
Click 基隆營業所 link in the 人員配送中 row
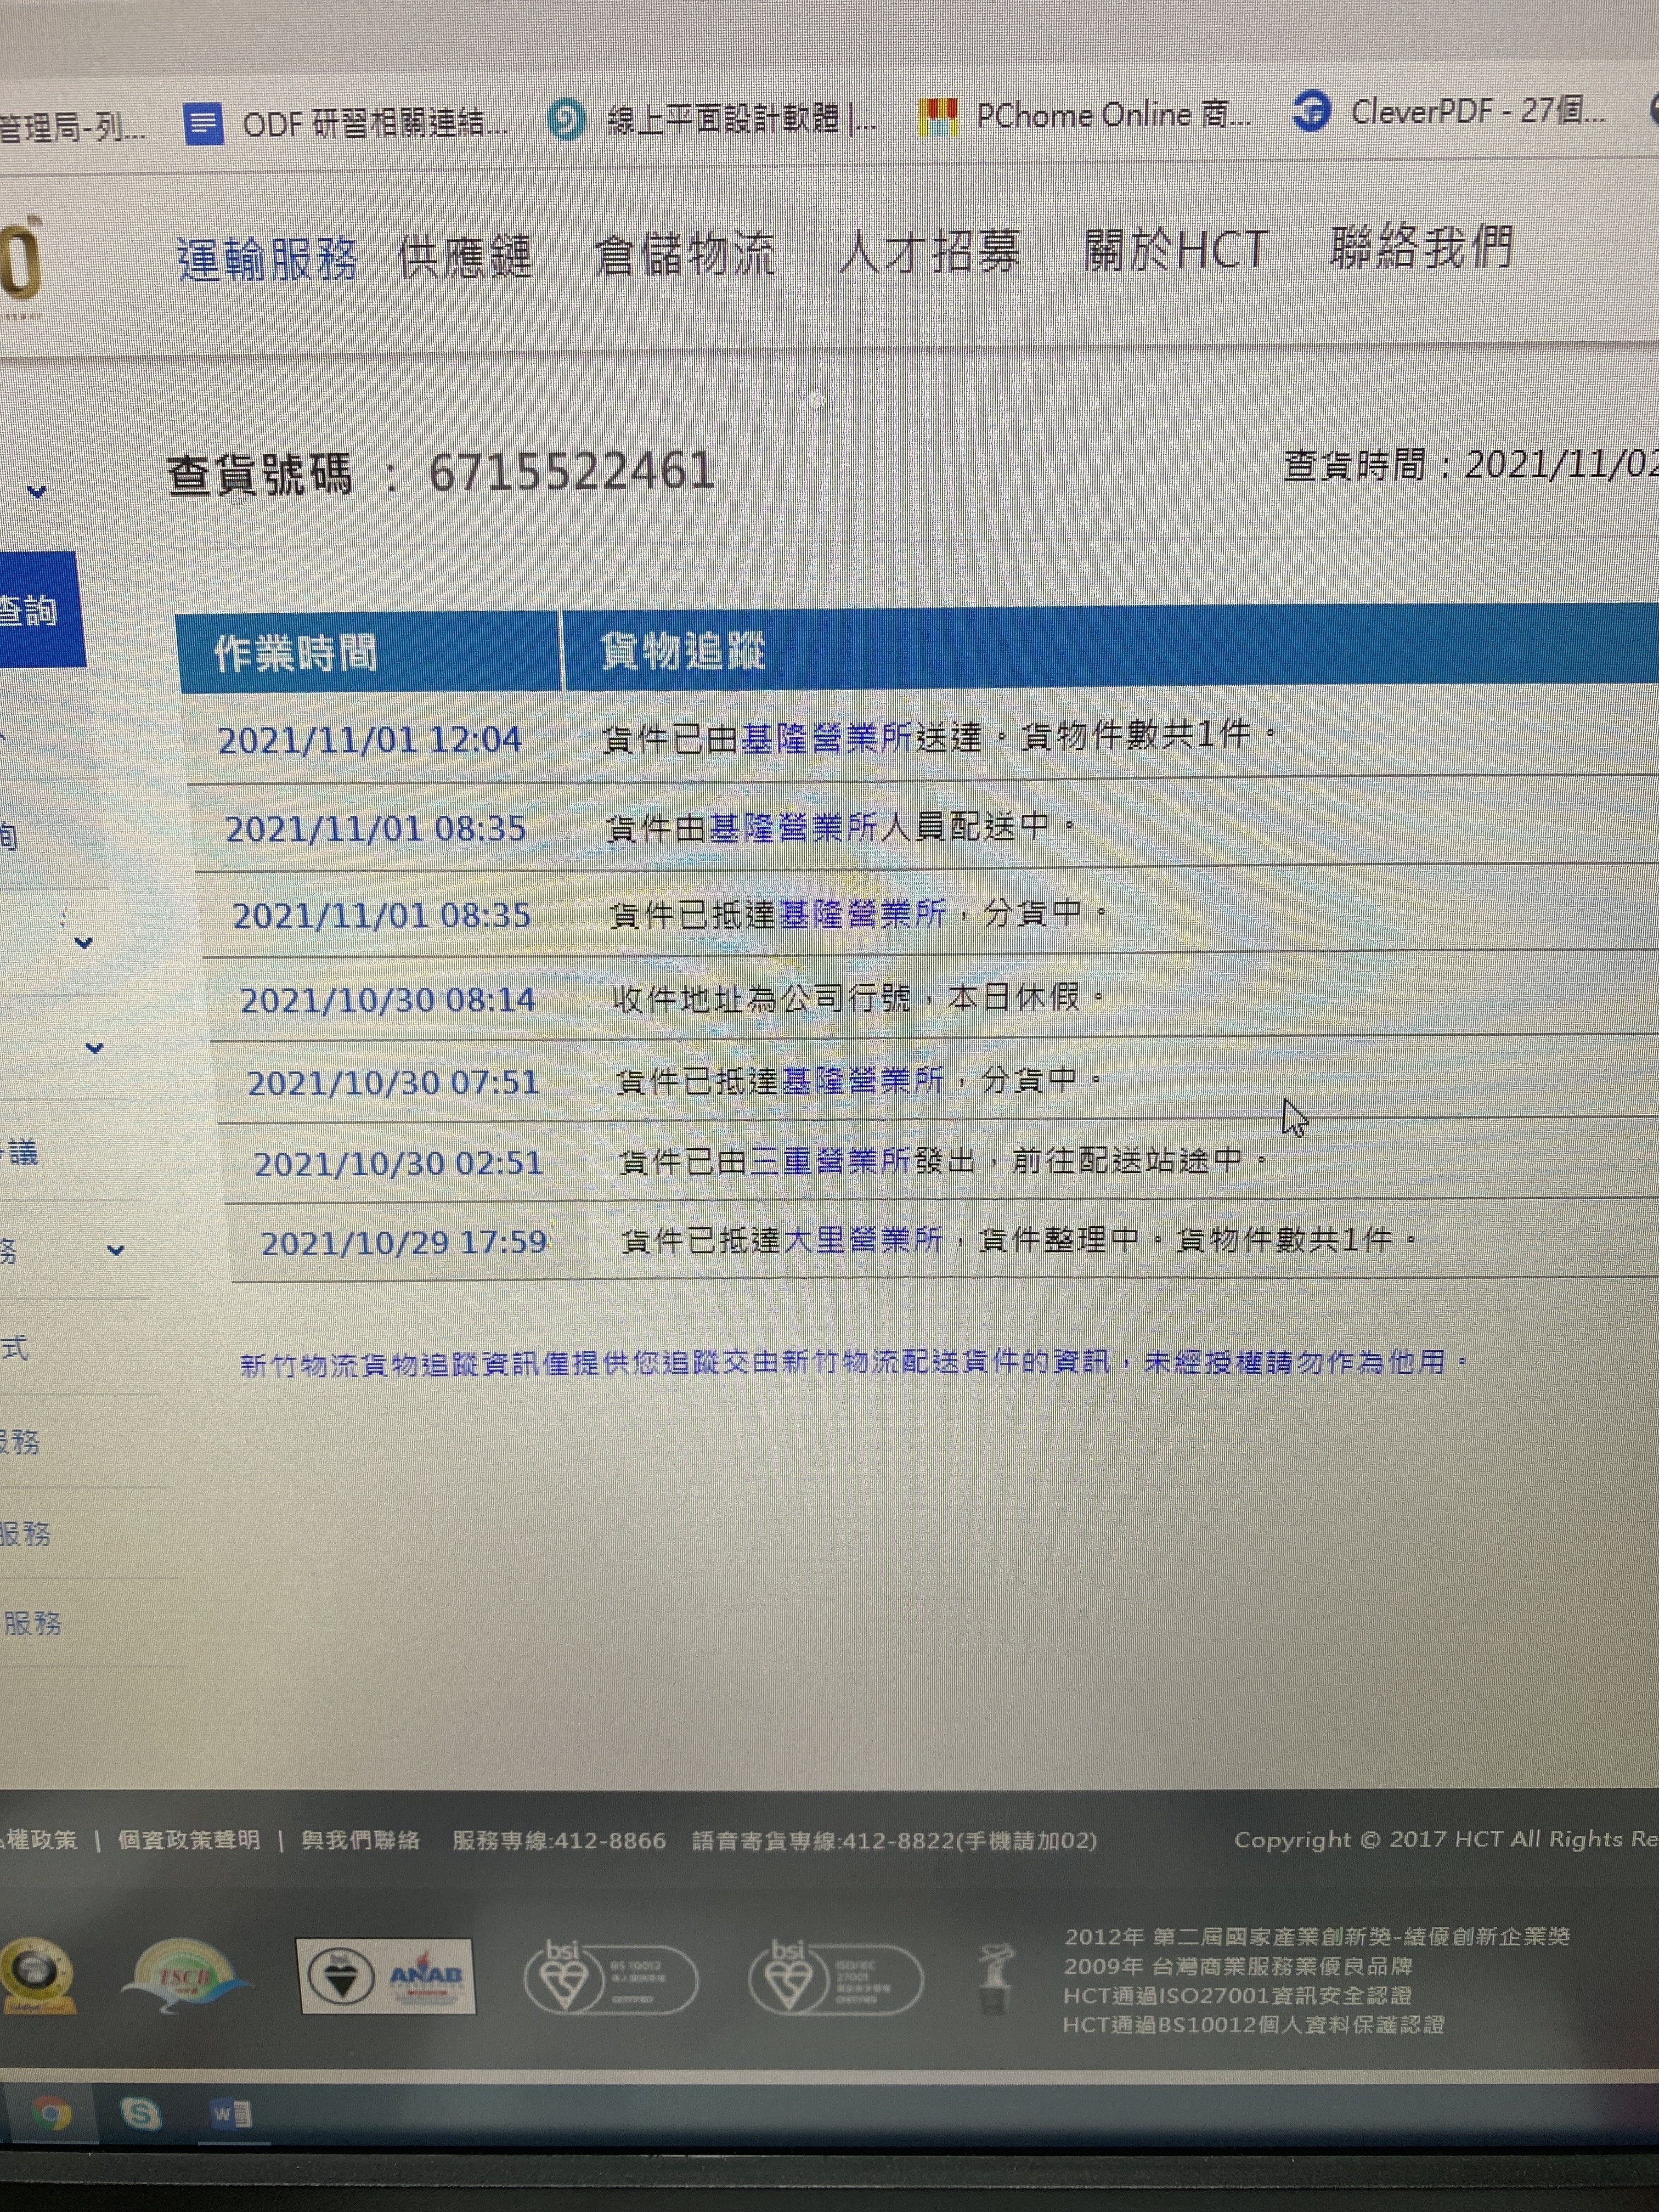coord(793,827)
